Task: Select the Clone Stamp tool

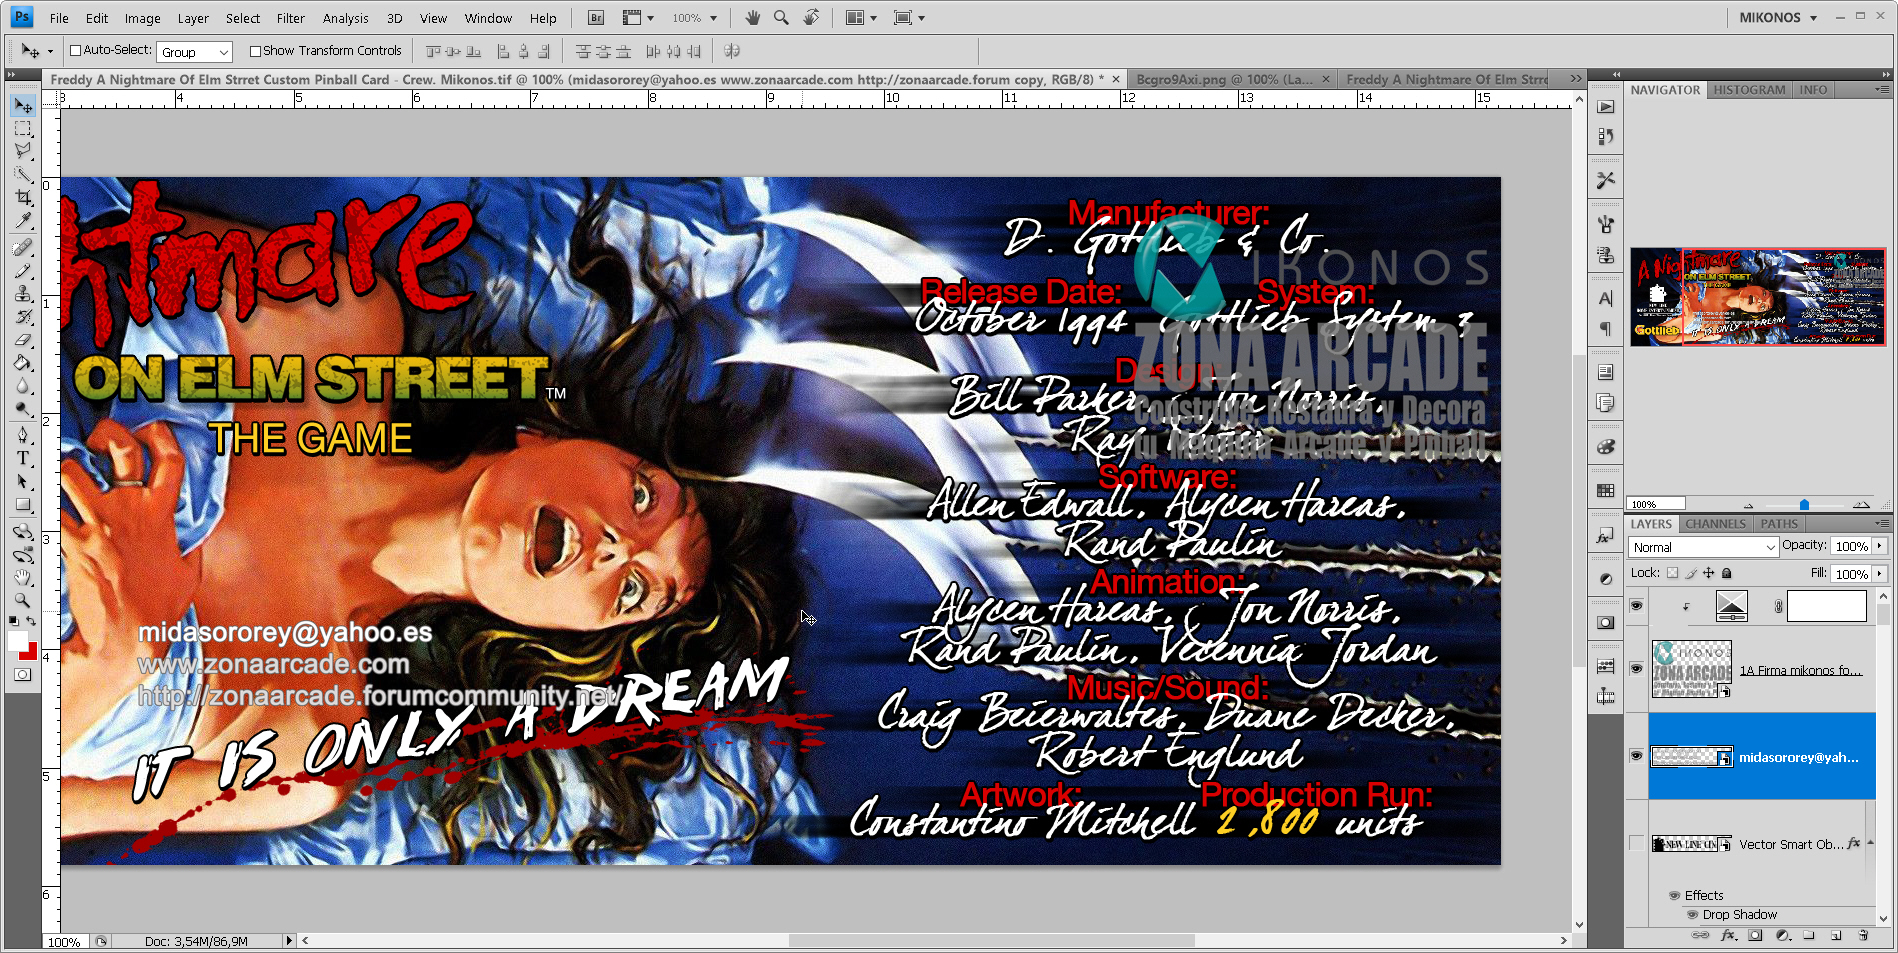Action: coord(23,294)
